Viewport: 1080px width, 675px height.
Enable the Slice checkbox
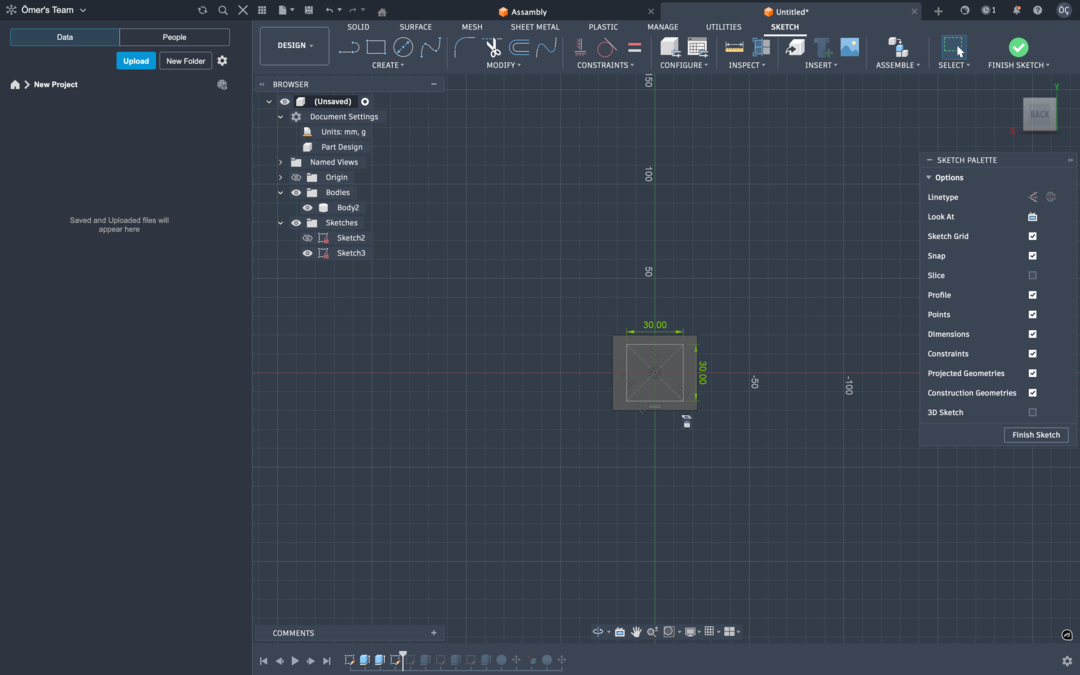click(x=1032, y=276)
